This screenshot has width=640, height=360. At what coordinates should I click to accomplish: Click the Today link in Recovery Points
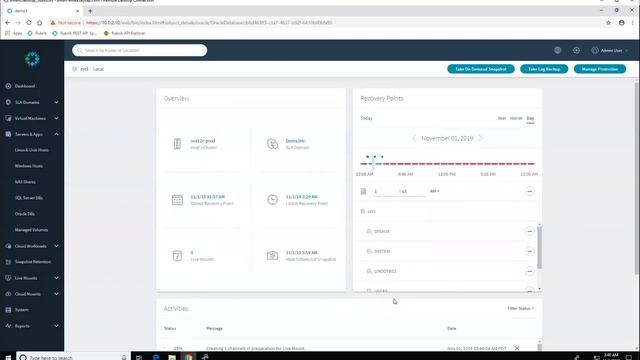pos(367,118)
